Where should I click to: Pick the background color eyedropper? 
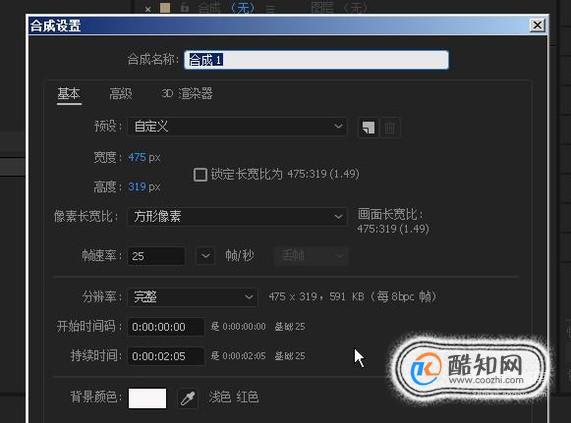click(188, 398)
